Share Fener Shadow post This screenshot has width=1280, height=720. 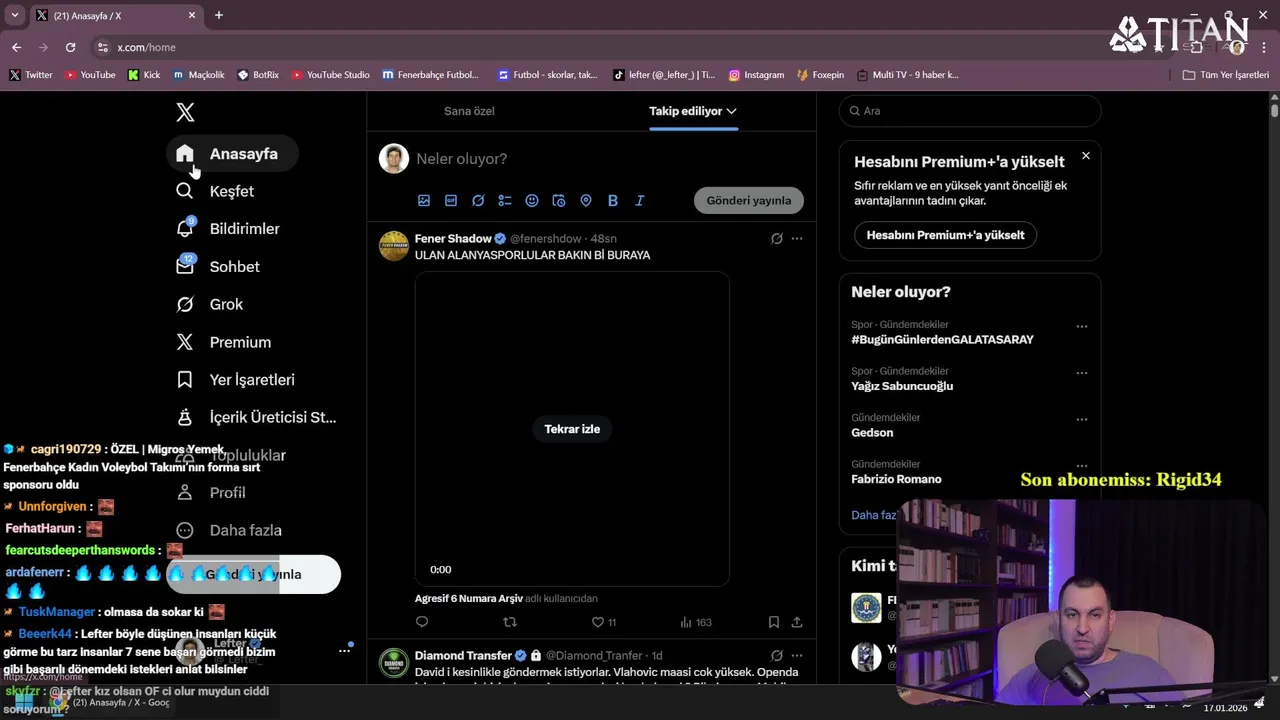pyautogui.click(x=797, y=622)
